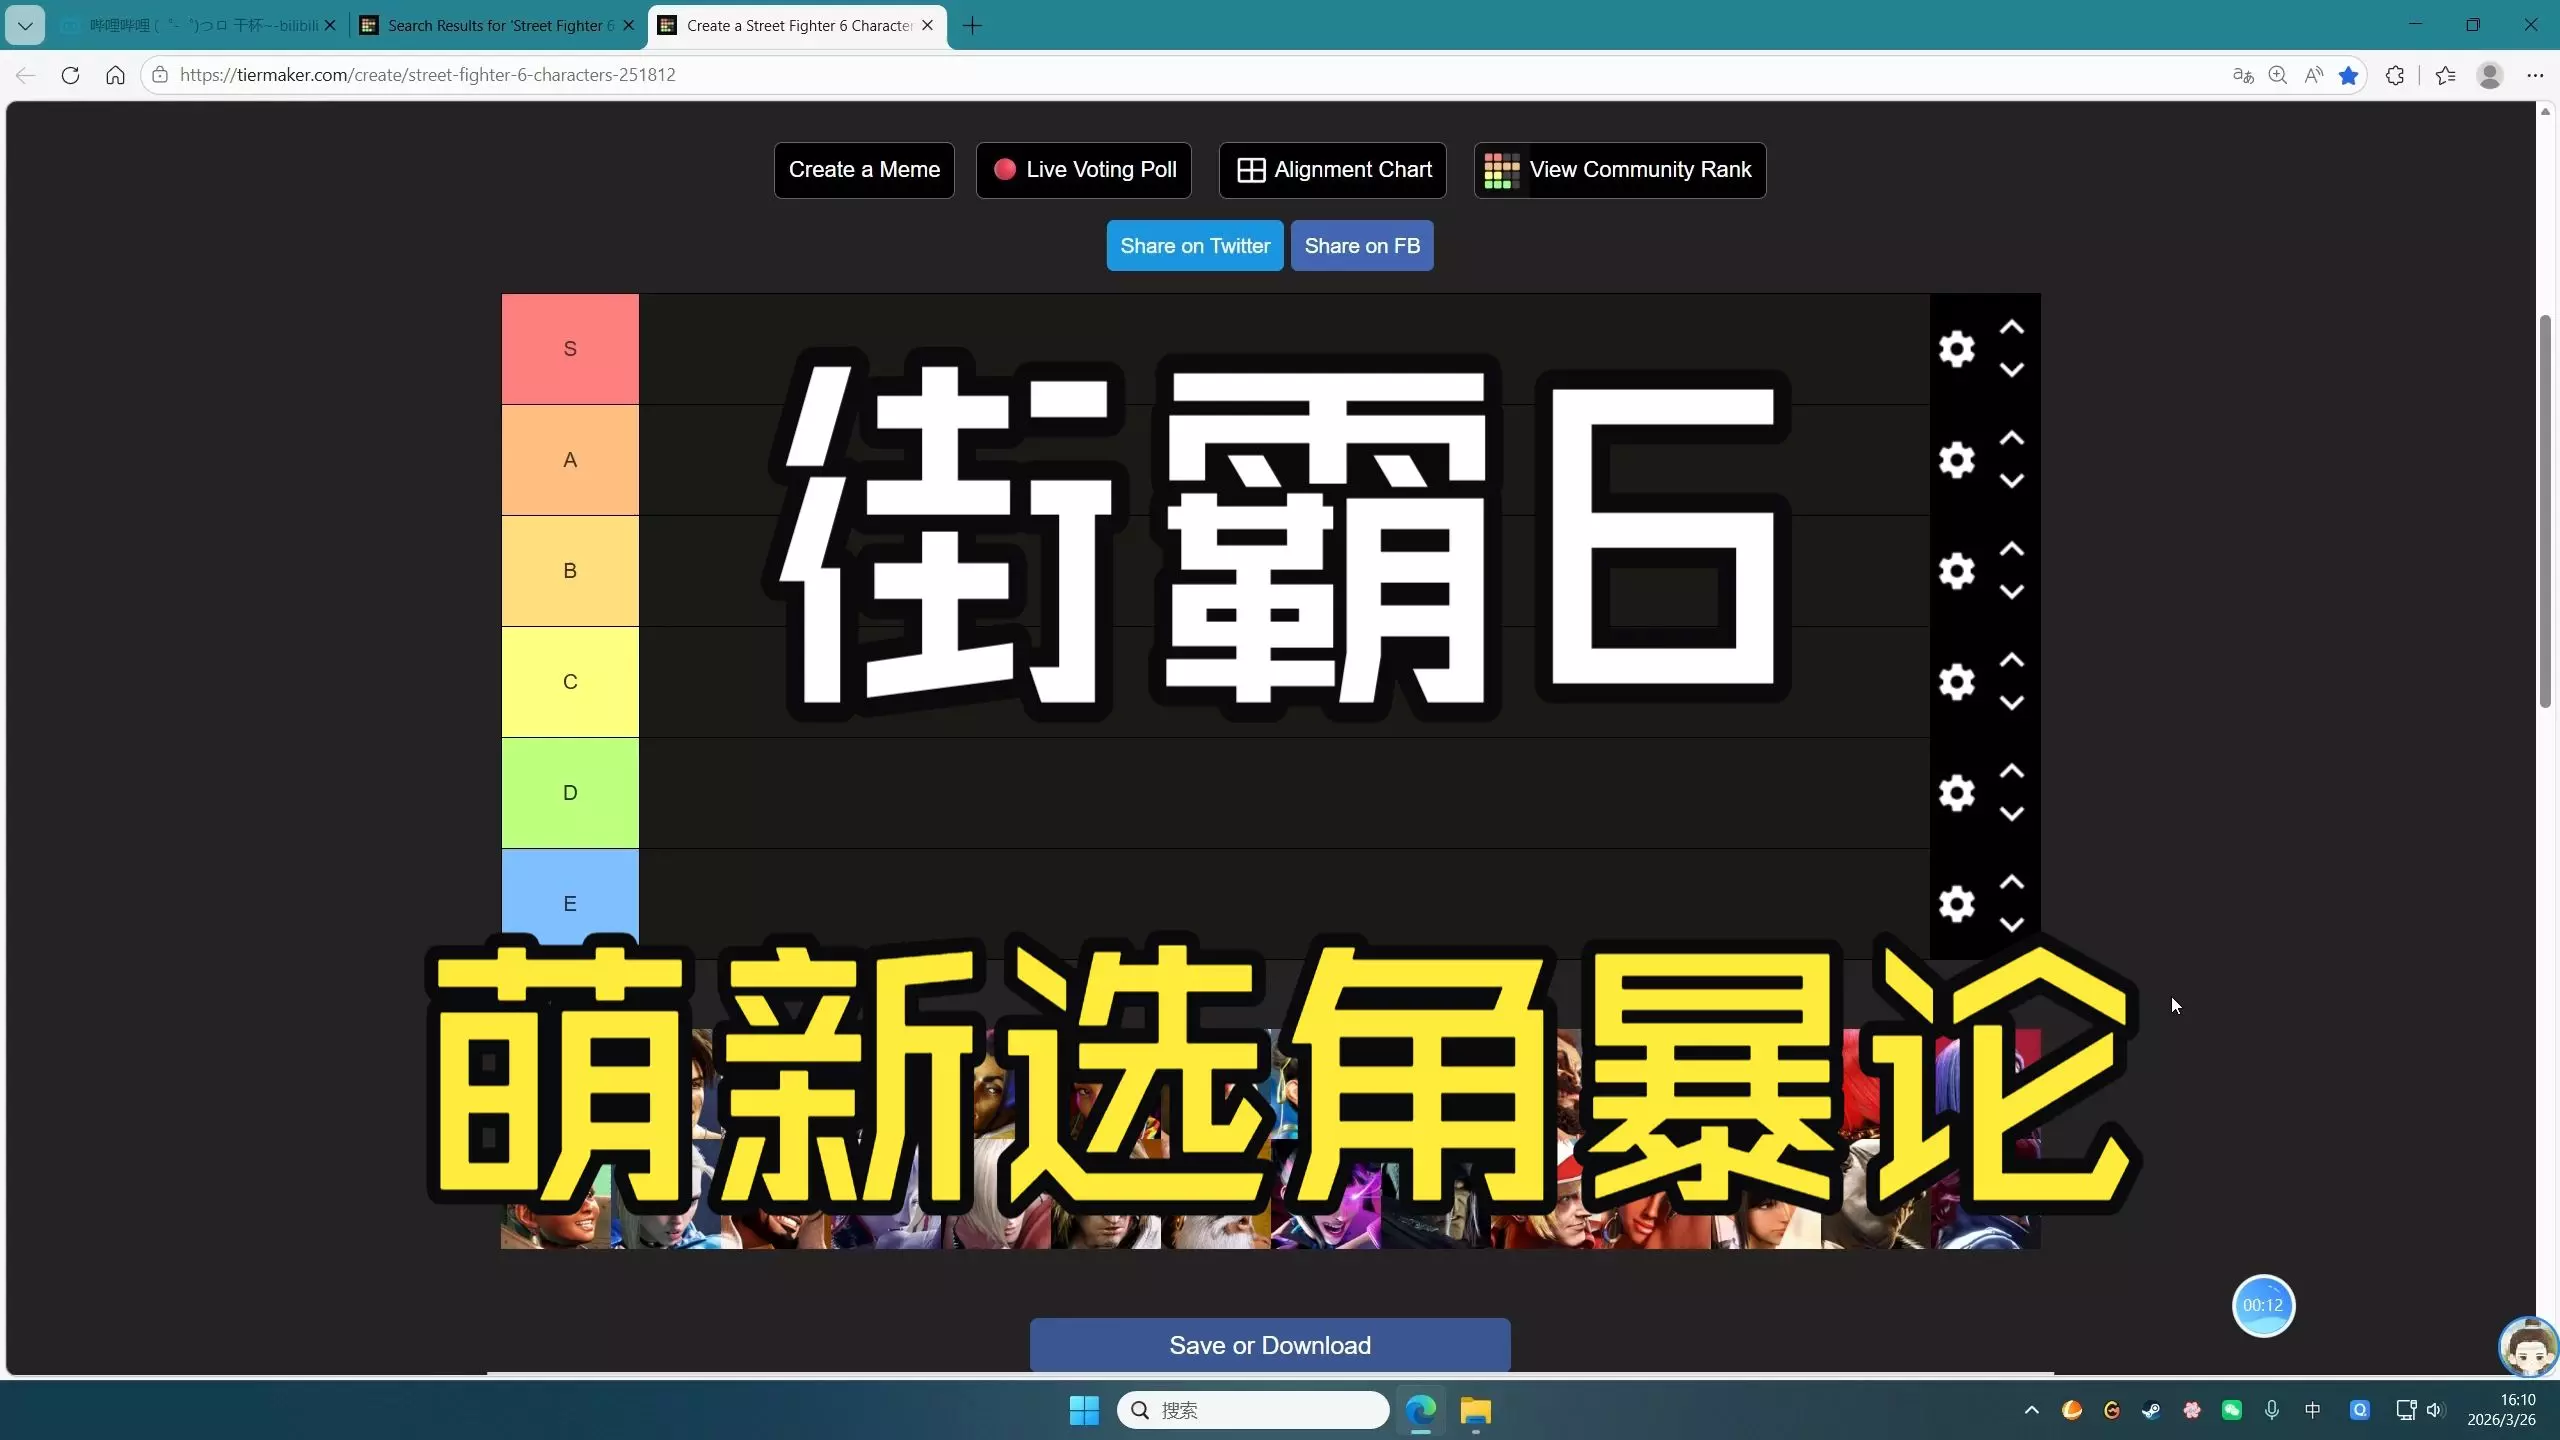Move A tier row up with chevron

[2011, 439]
